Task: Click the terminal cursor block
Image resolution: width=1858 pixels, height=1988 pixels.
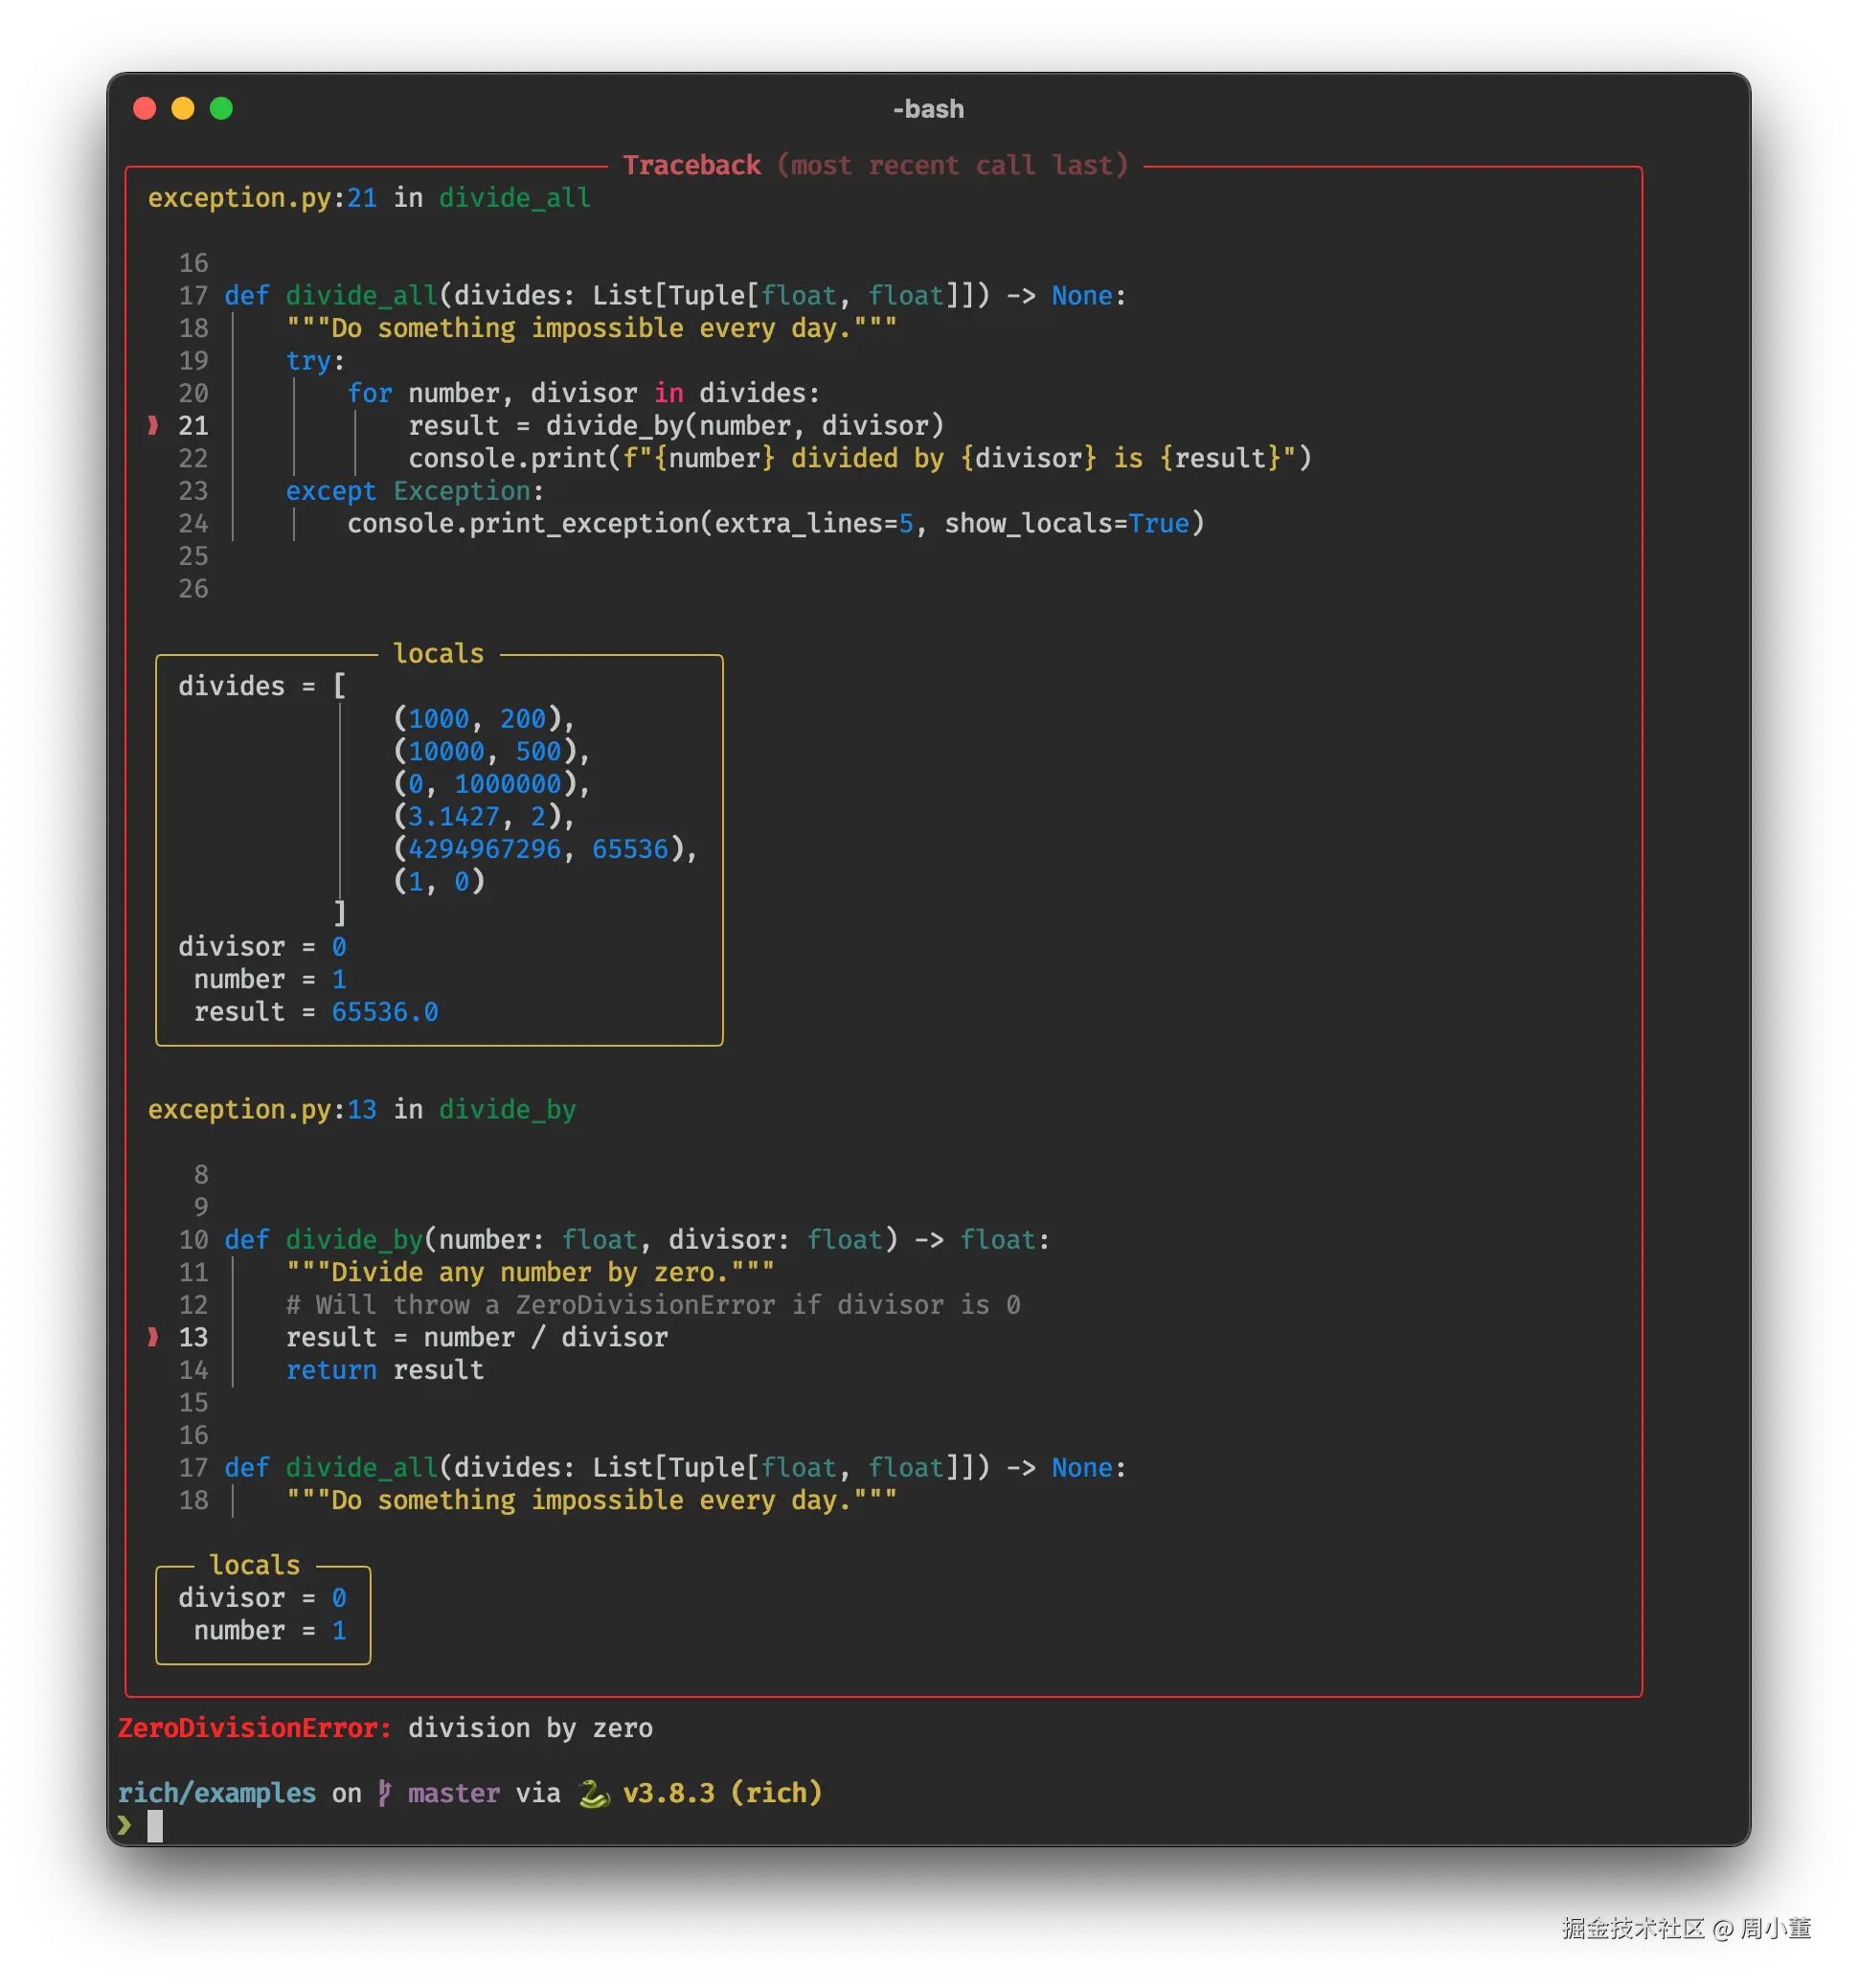Action: coord(155,1826)
